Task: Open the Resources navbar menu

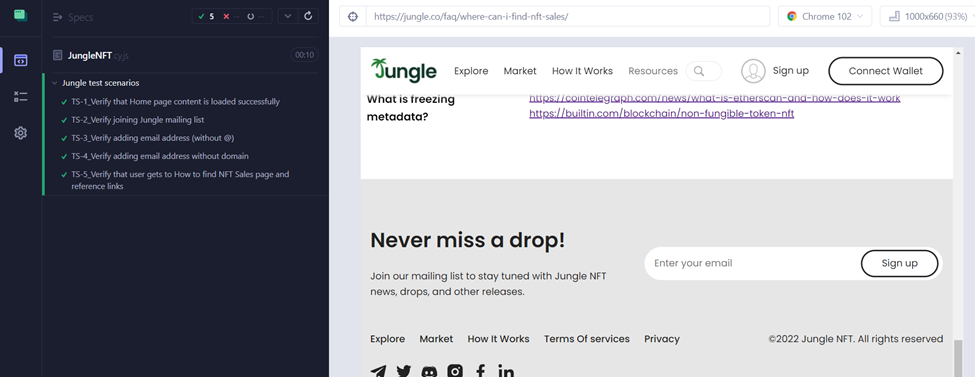Action: 653,71
